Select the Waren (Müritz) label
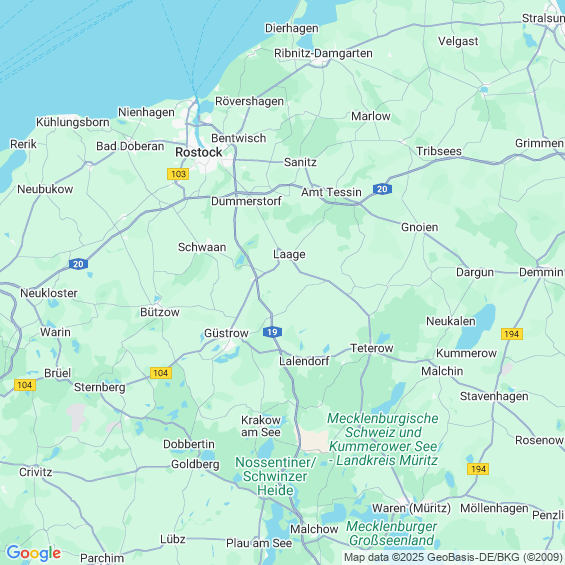 pos(411,508)
